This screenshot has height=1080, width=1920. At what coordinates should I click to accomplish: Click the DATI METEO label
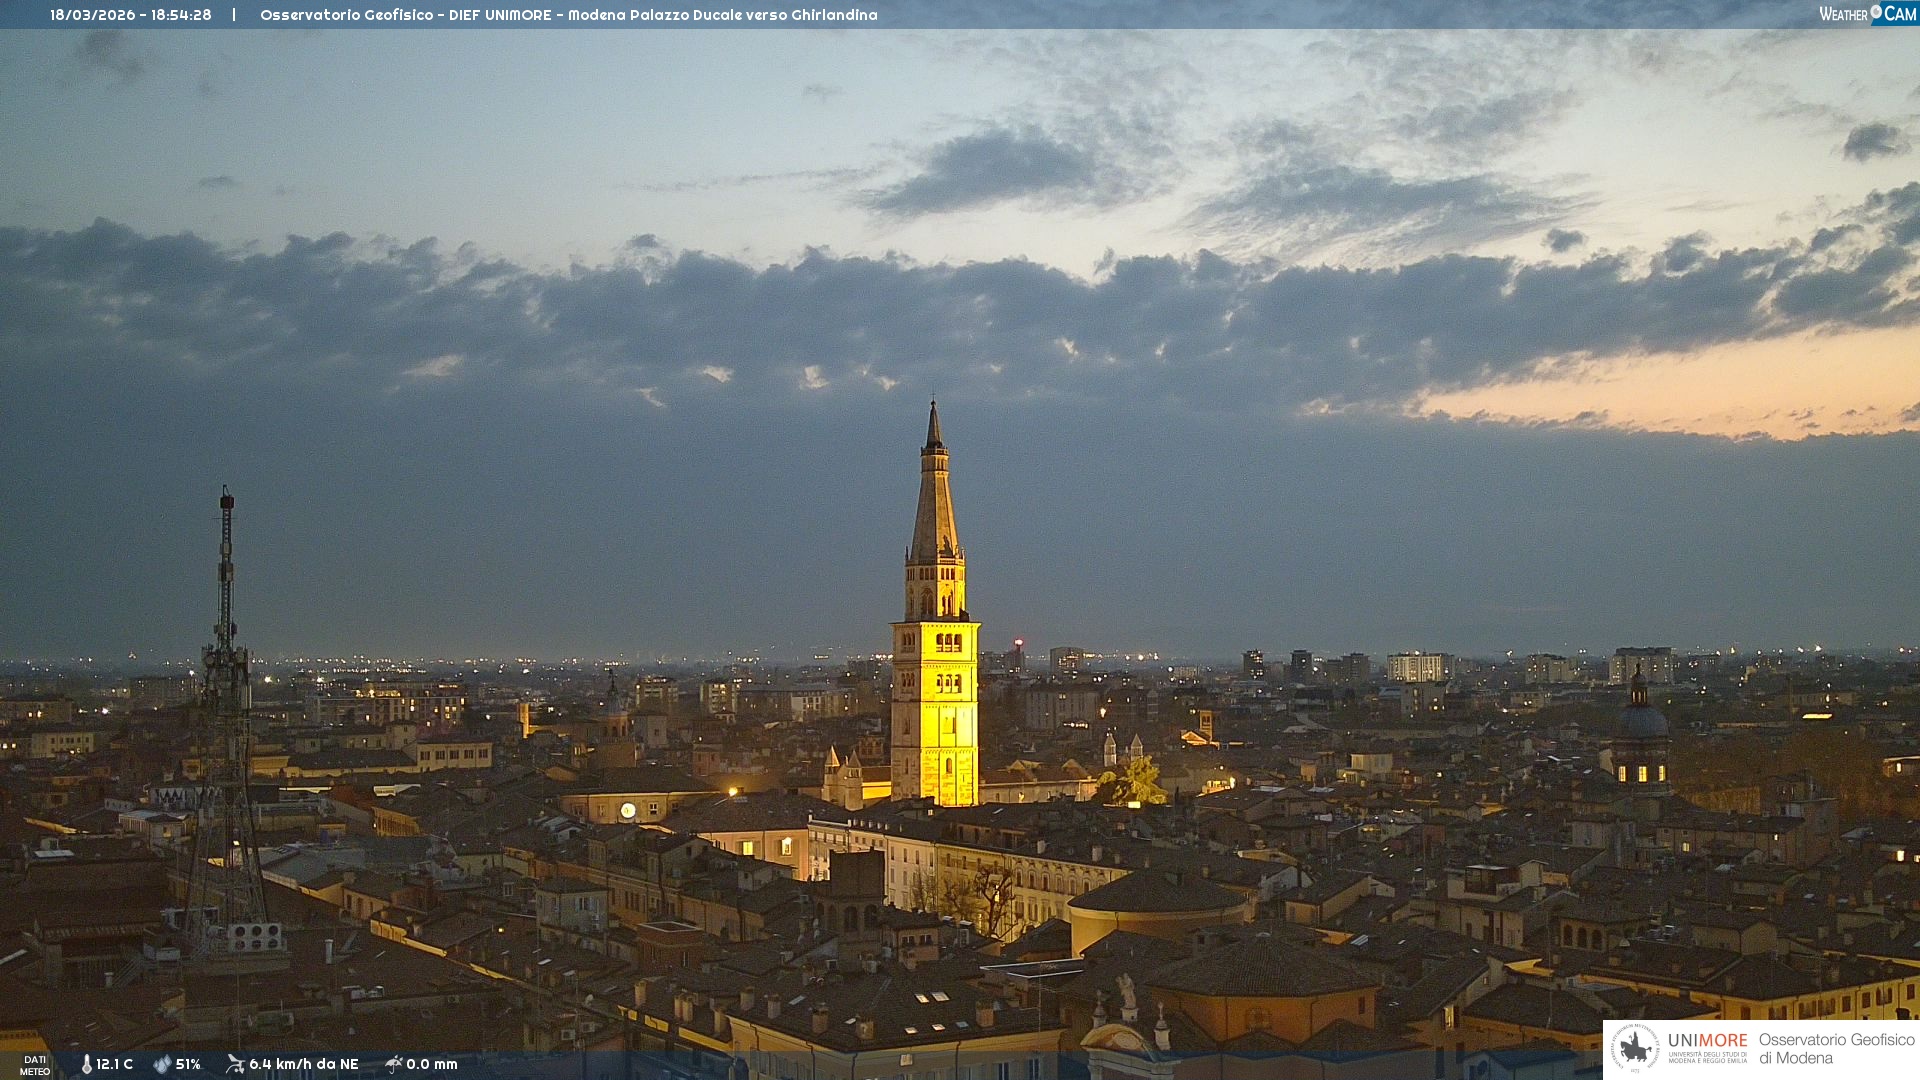[35, 1065]
